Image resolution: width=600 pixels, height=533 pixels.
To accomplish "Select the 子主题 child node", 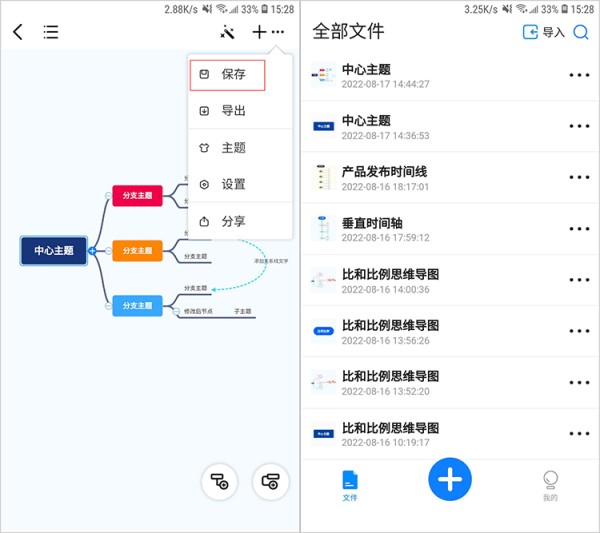I will click(x=243, y=311).
